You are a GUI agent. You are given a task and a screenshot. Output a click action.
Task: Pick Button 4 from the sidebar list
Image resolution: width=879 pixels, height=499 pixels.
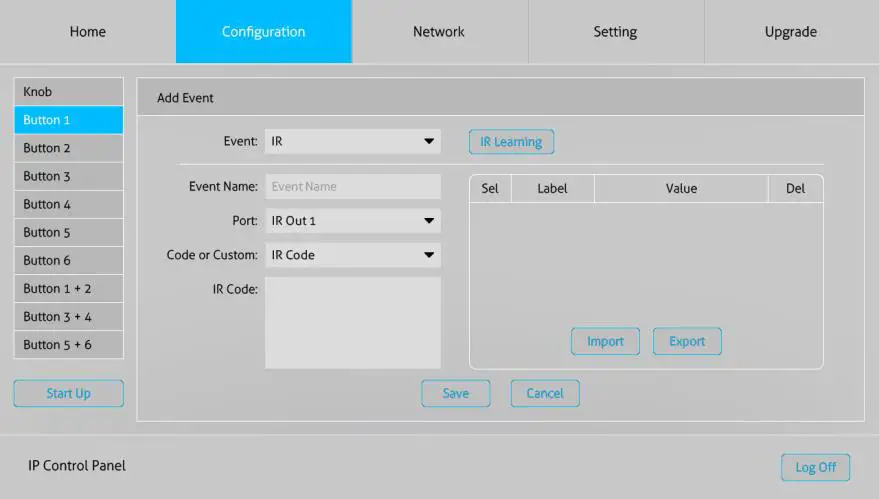click(x=68, y=204)
